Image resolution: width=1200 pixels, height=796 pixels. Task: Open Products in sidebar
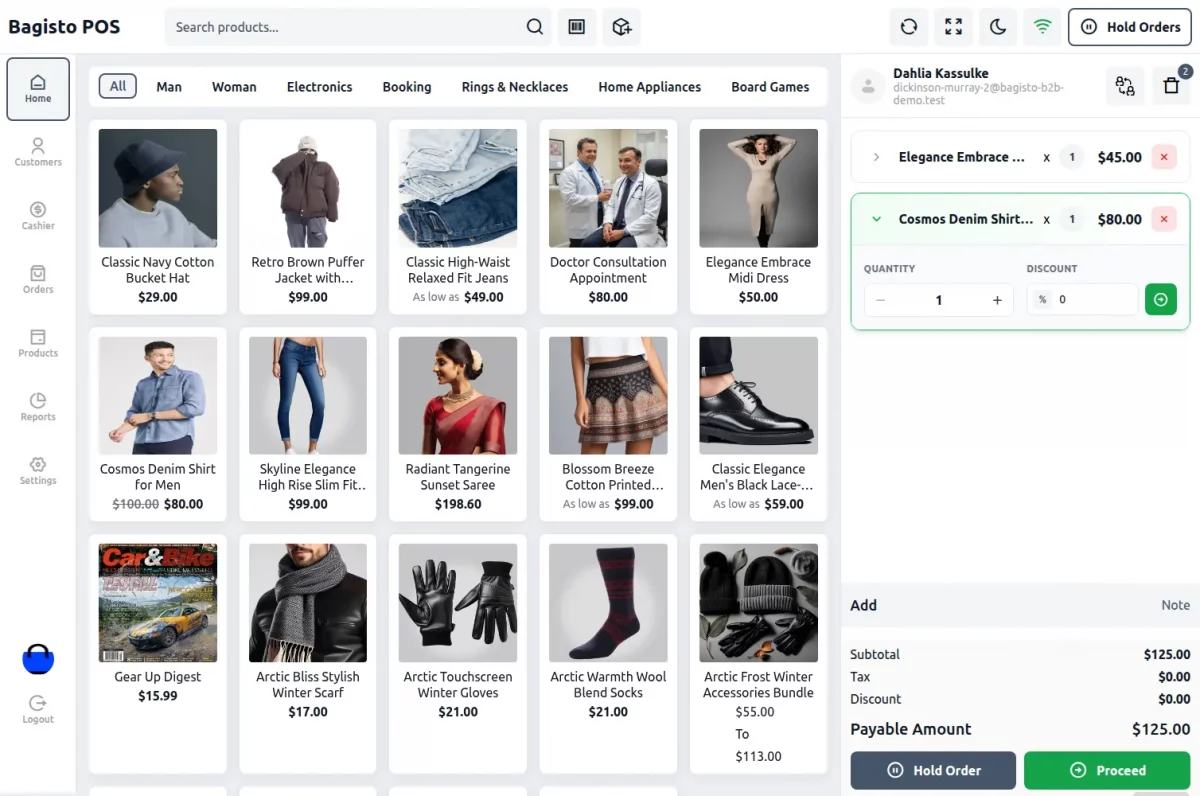coord(38,344)
